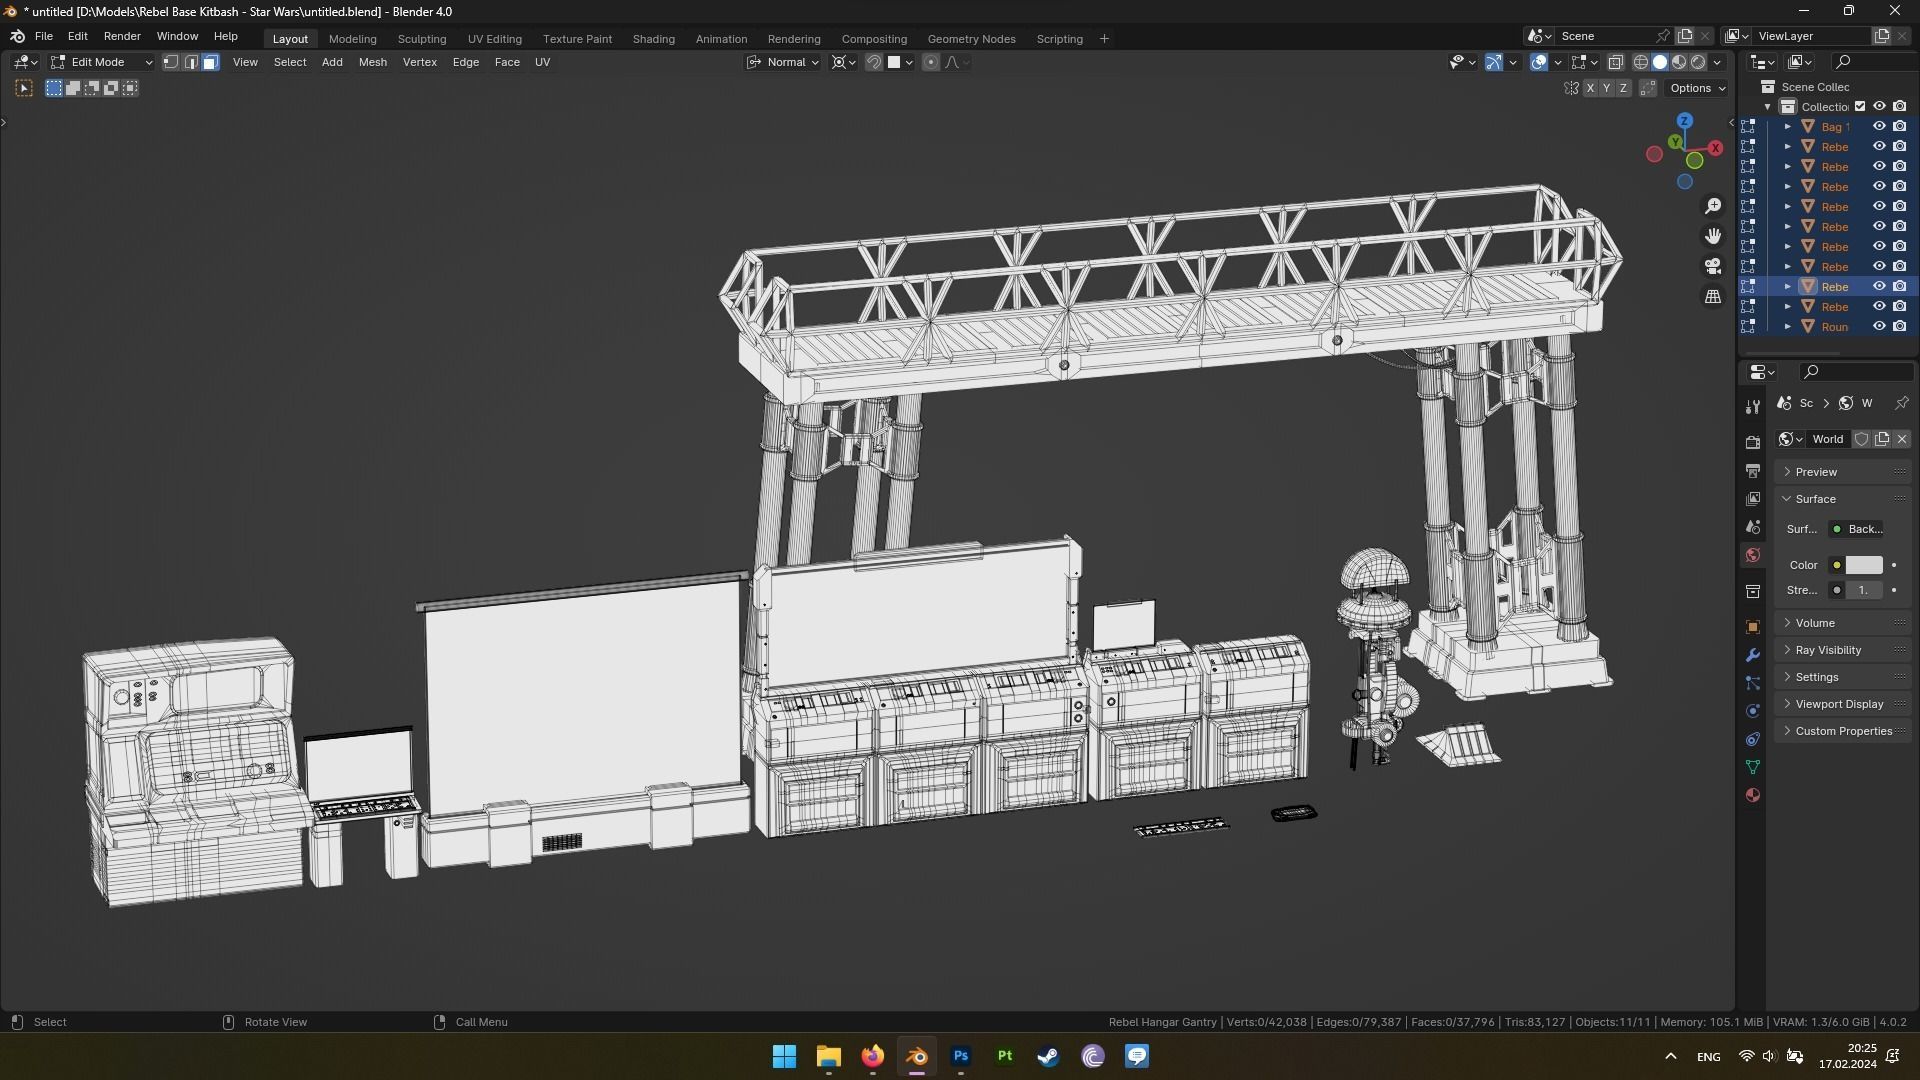Click the Strength value field

[1863, 590]
